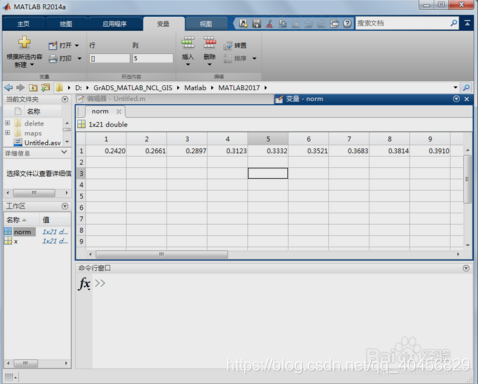Click the Undo icon in quick toolbar

[x=309, y=23]
